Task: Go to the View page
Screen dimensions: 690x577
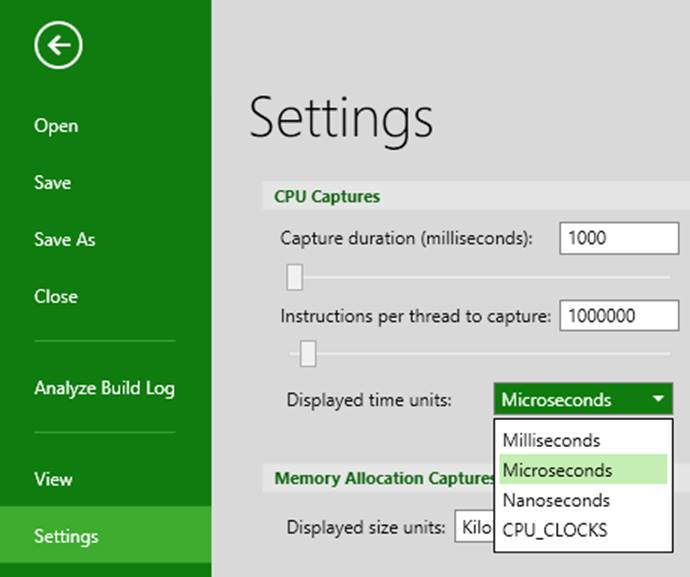Action: [x=53, y=479]
